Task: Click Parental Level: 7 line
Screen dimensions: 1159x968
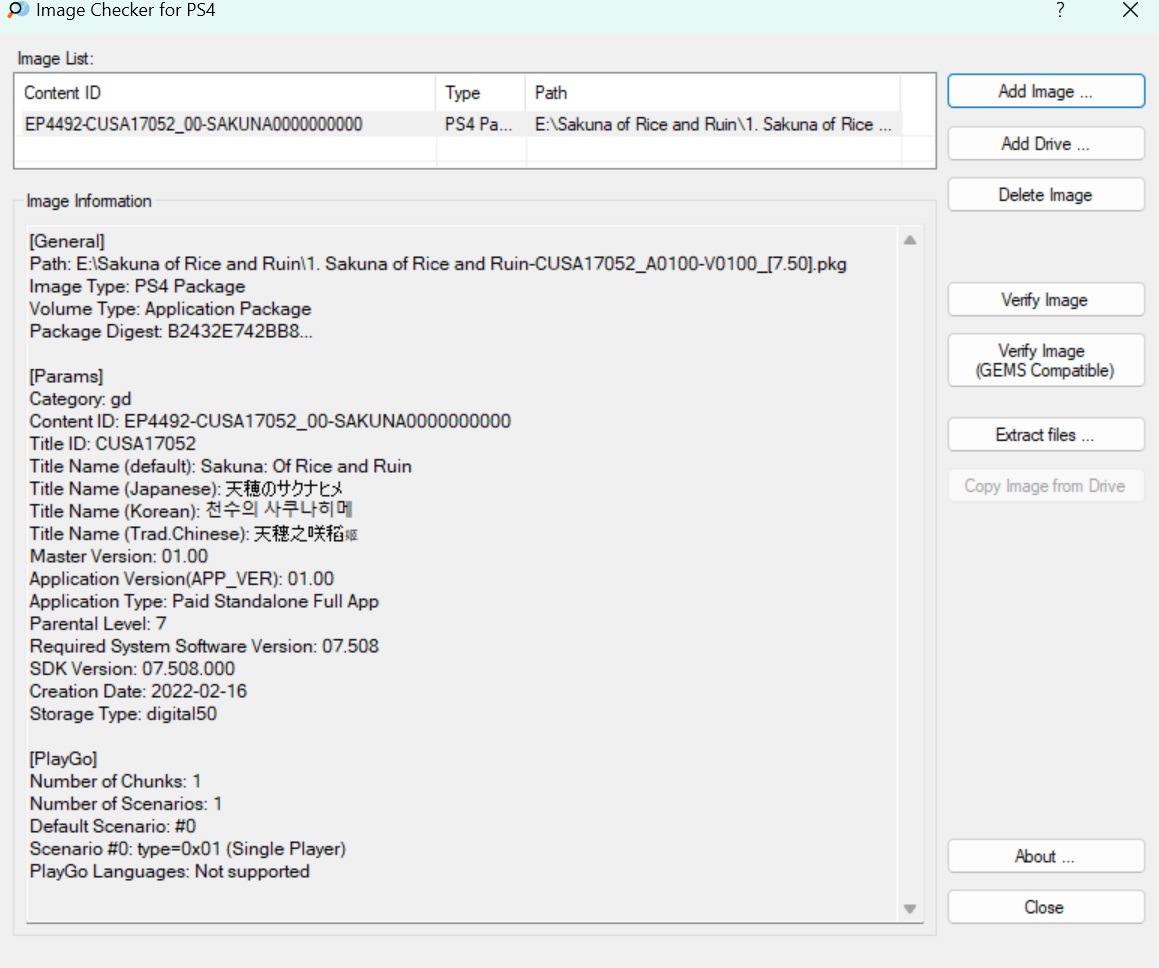Action: (98, 624)
